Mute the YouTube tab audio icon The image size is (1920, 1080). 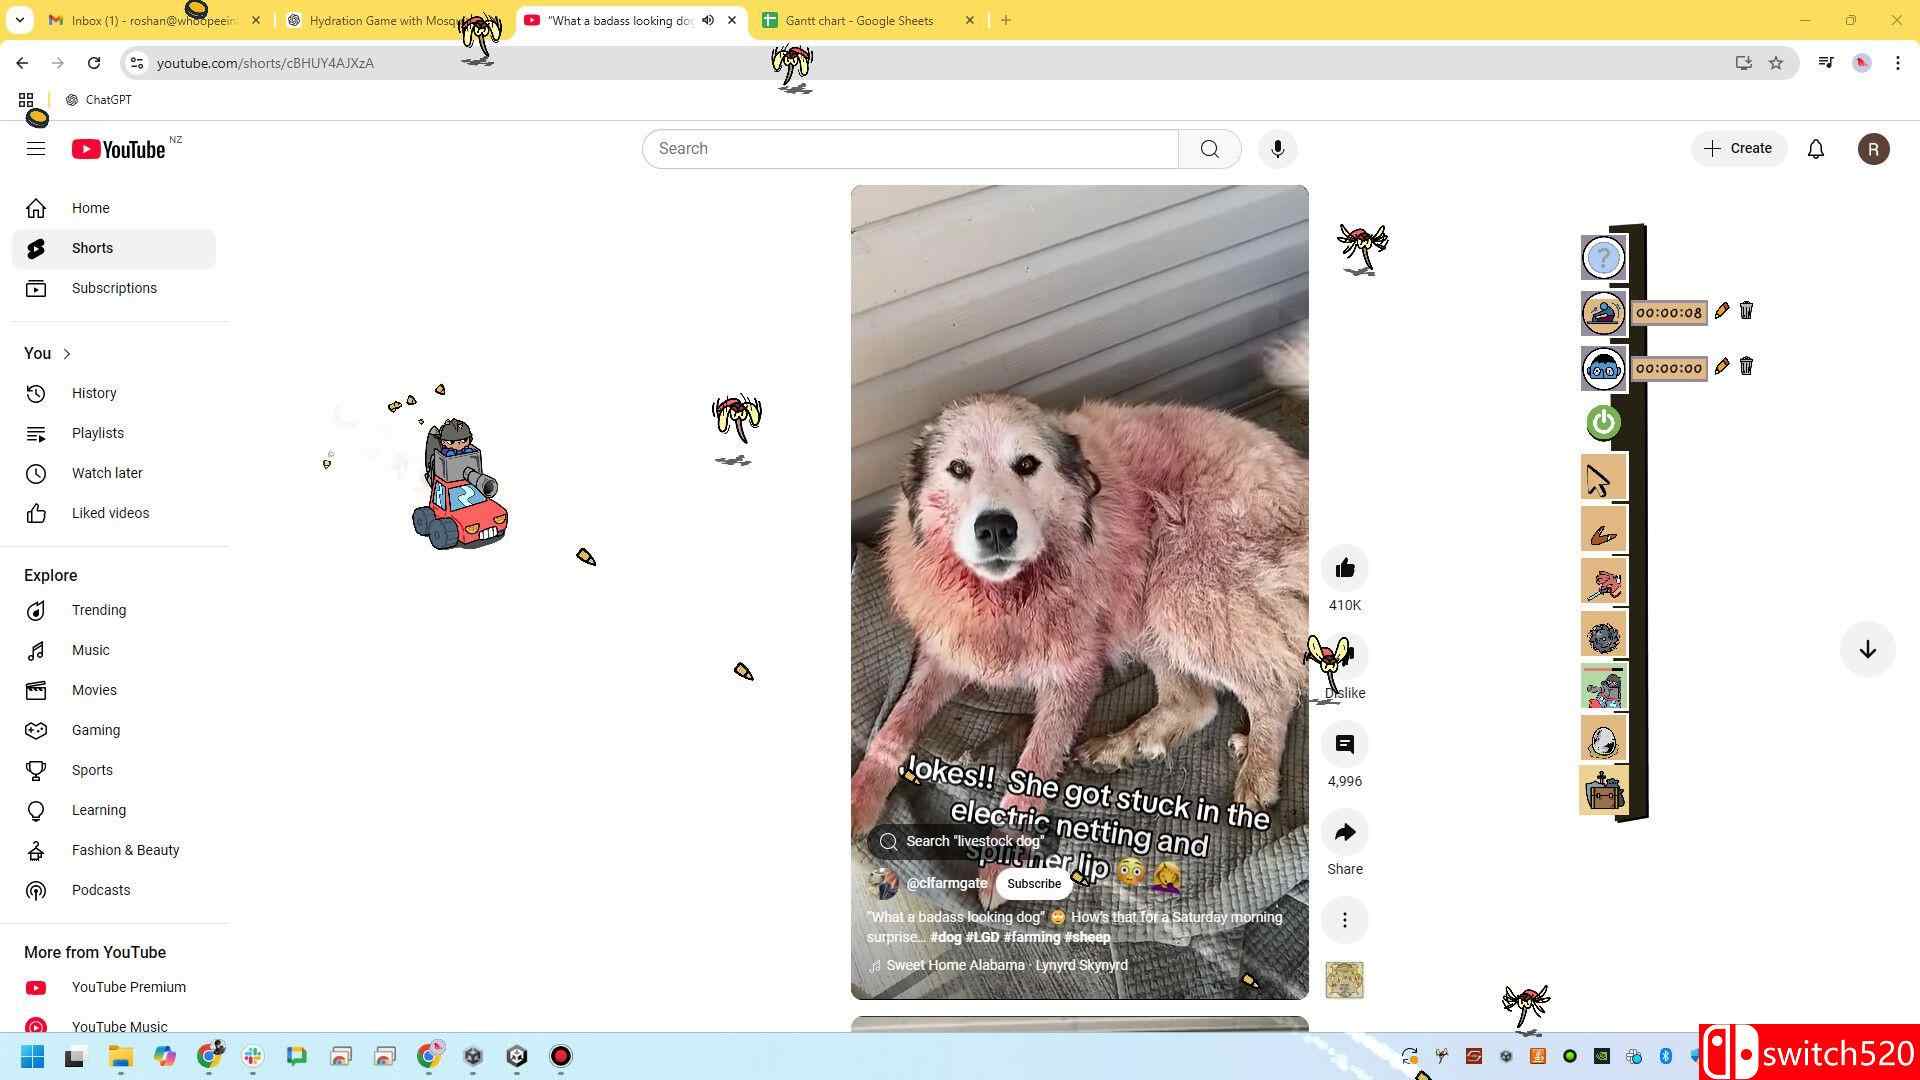708,20
